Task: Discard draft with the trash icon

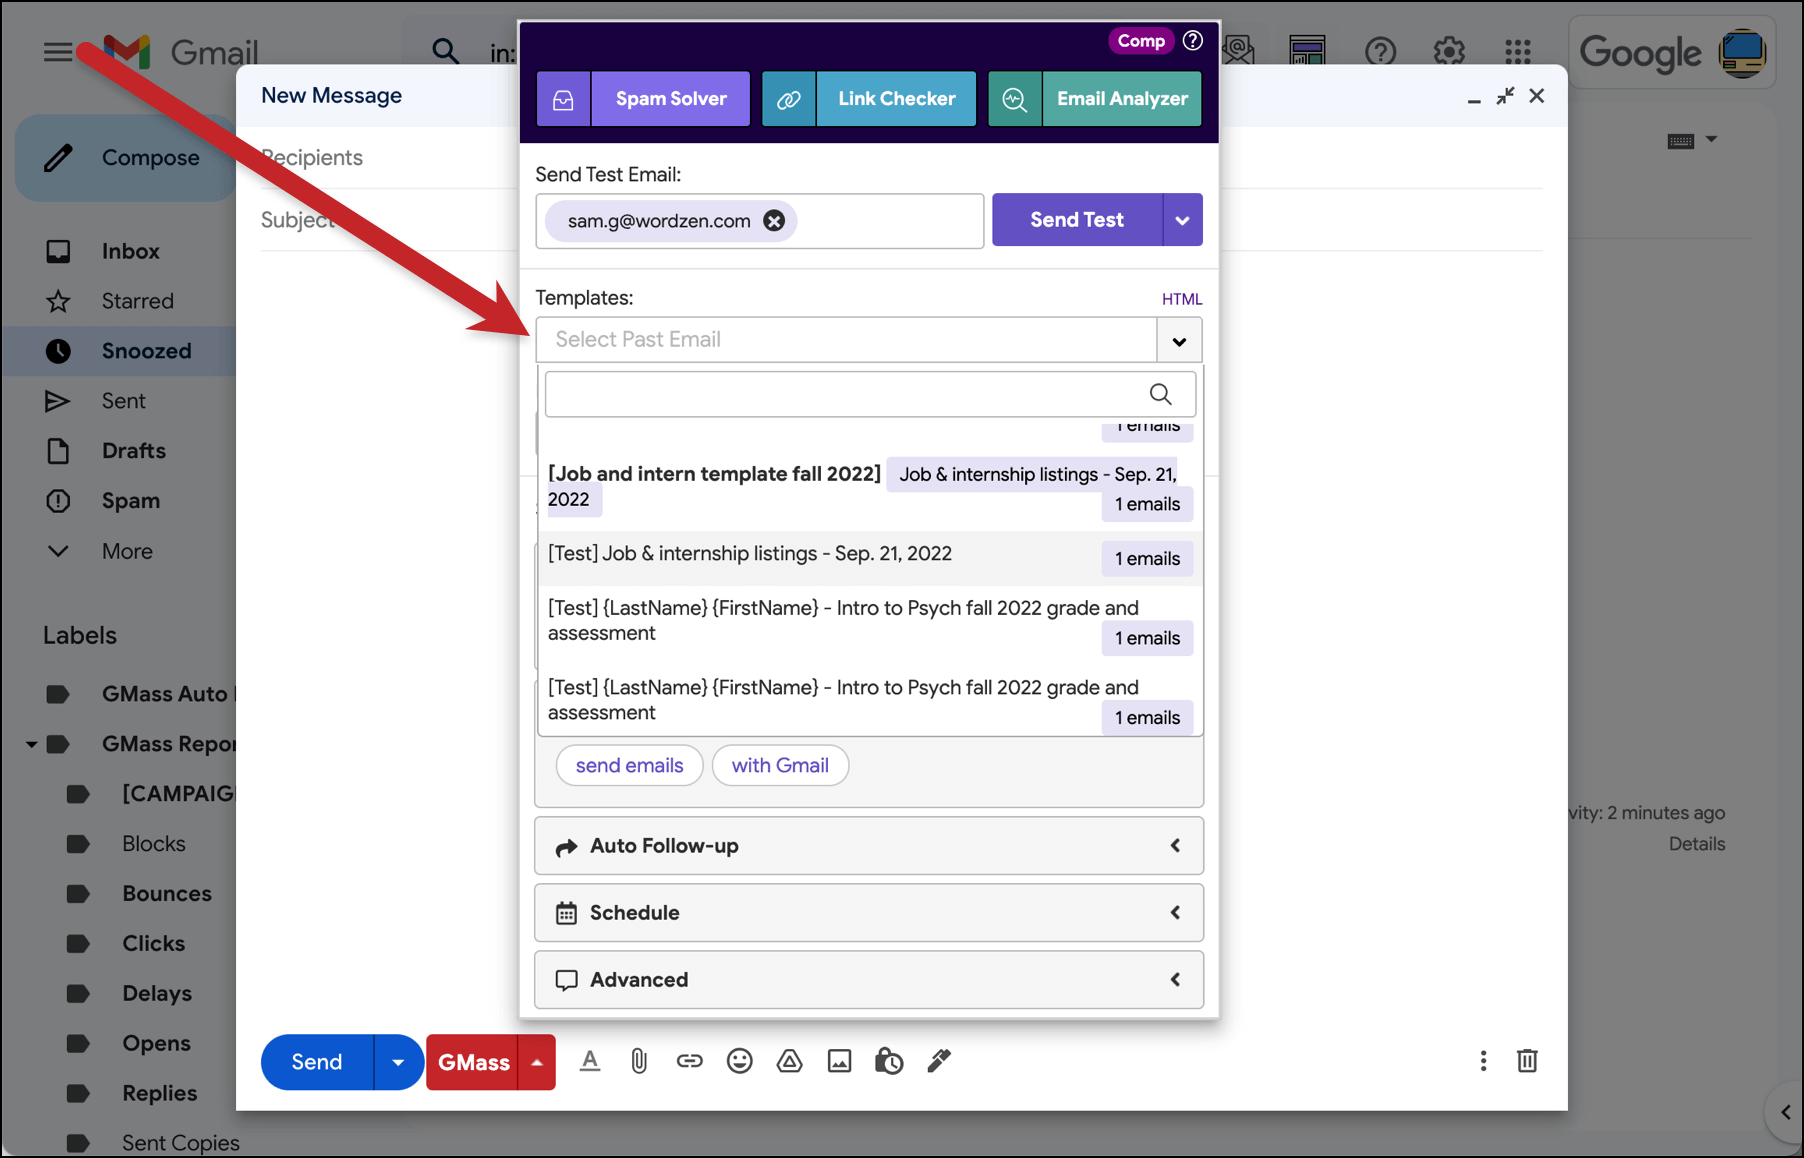Action: pyautogui.click(x=1527, y=1061)
